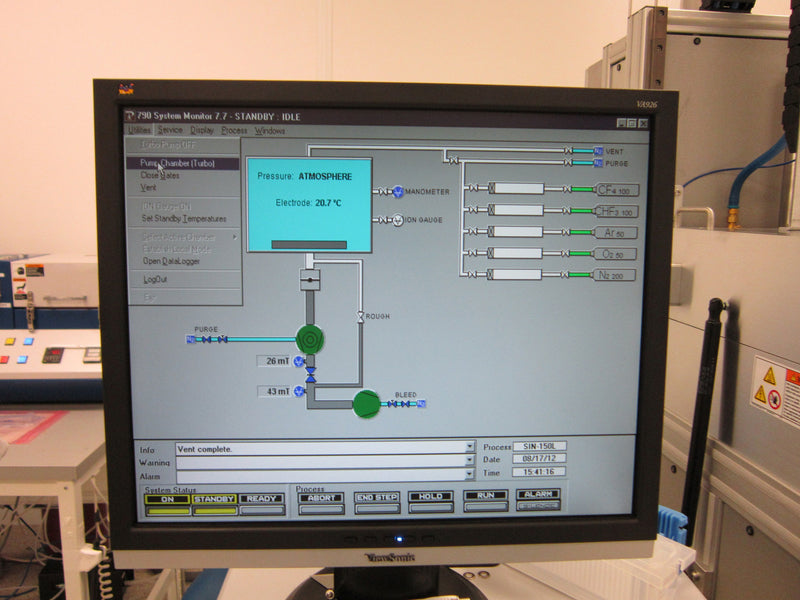The width and height of the screenshot is (800, 600).
Task: Click the green turbo pump icon
Action: [311, 337]
